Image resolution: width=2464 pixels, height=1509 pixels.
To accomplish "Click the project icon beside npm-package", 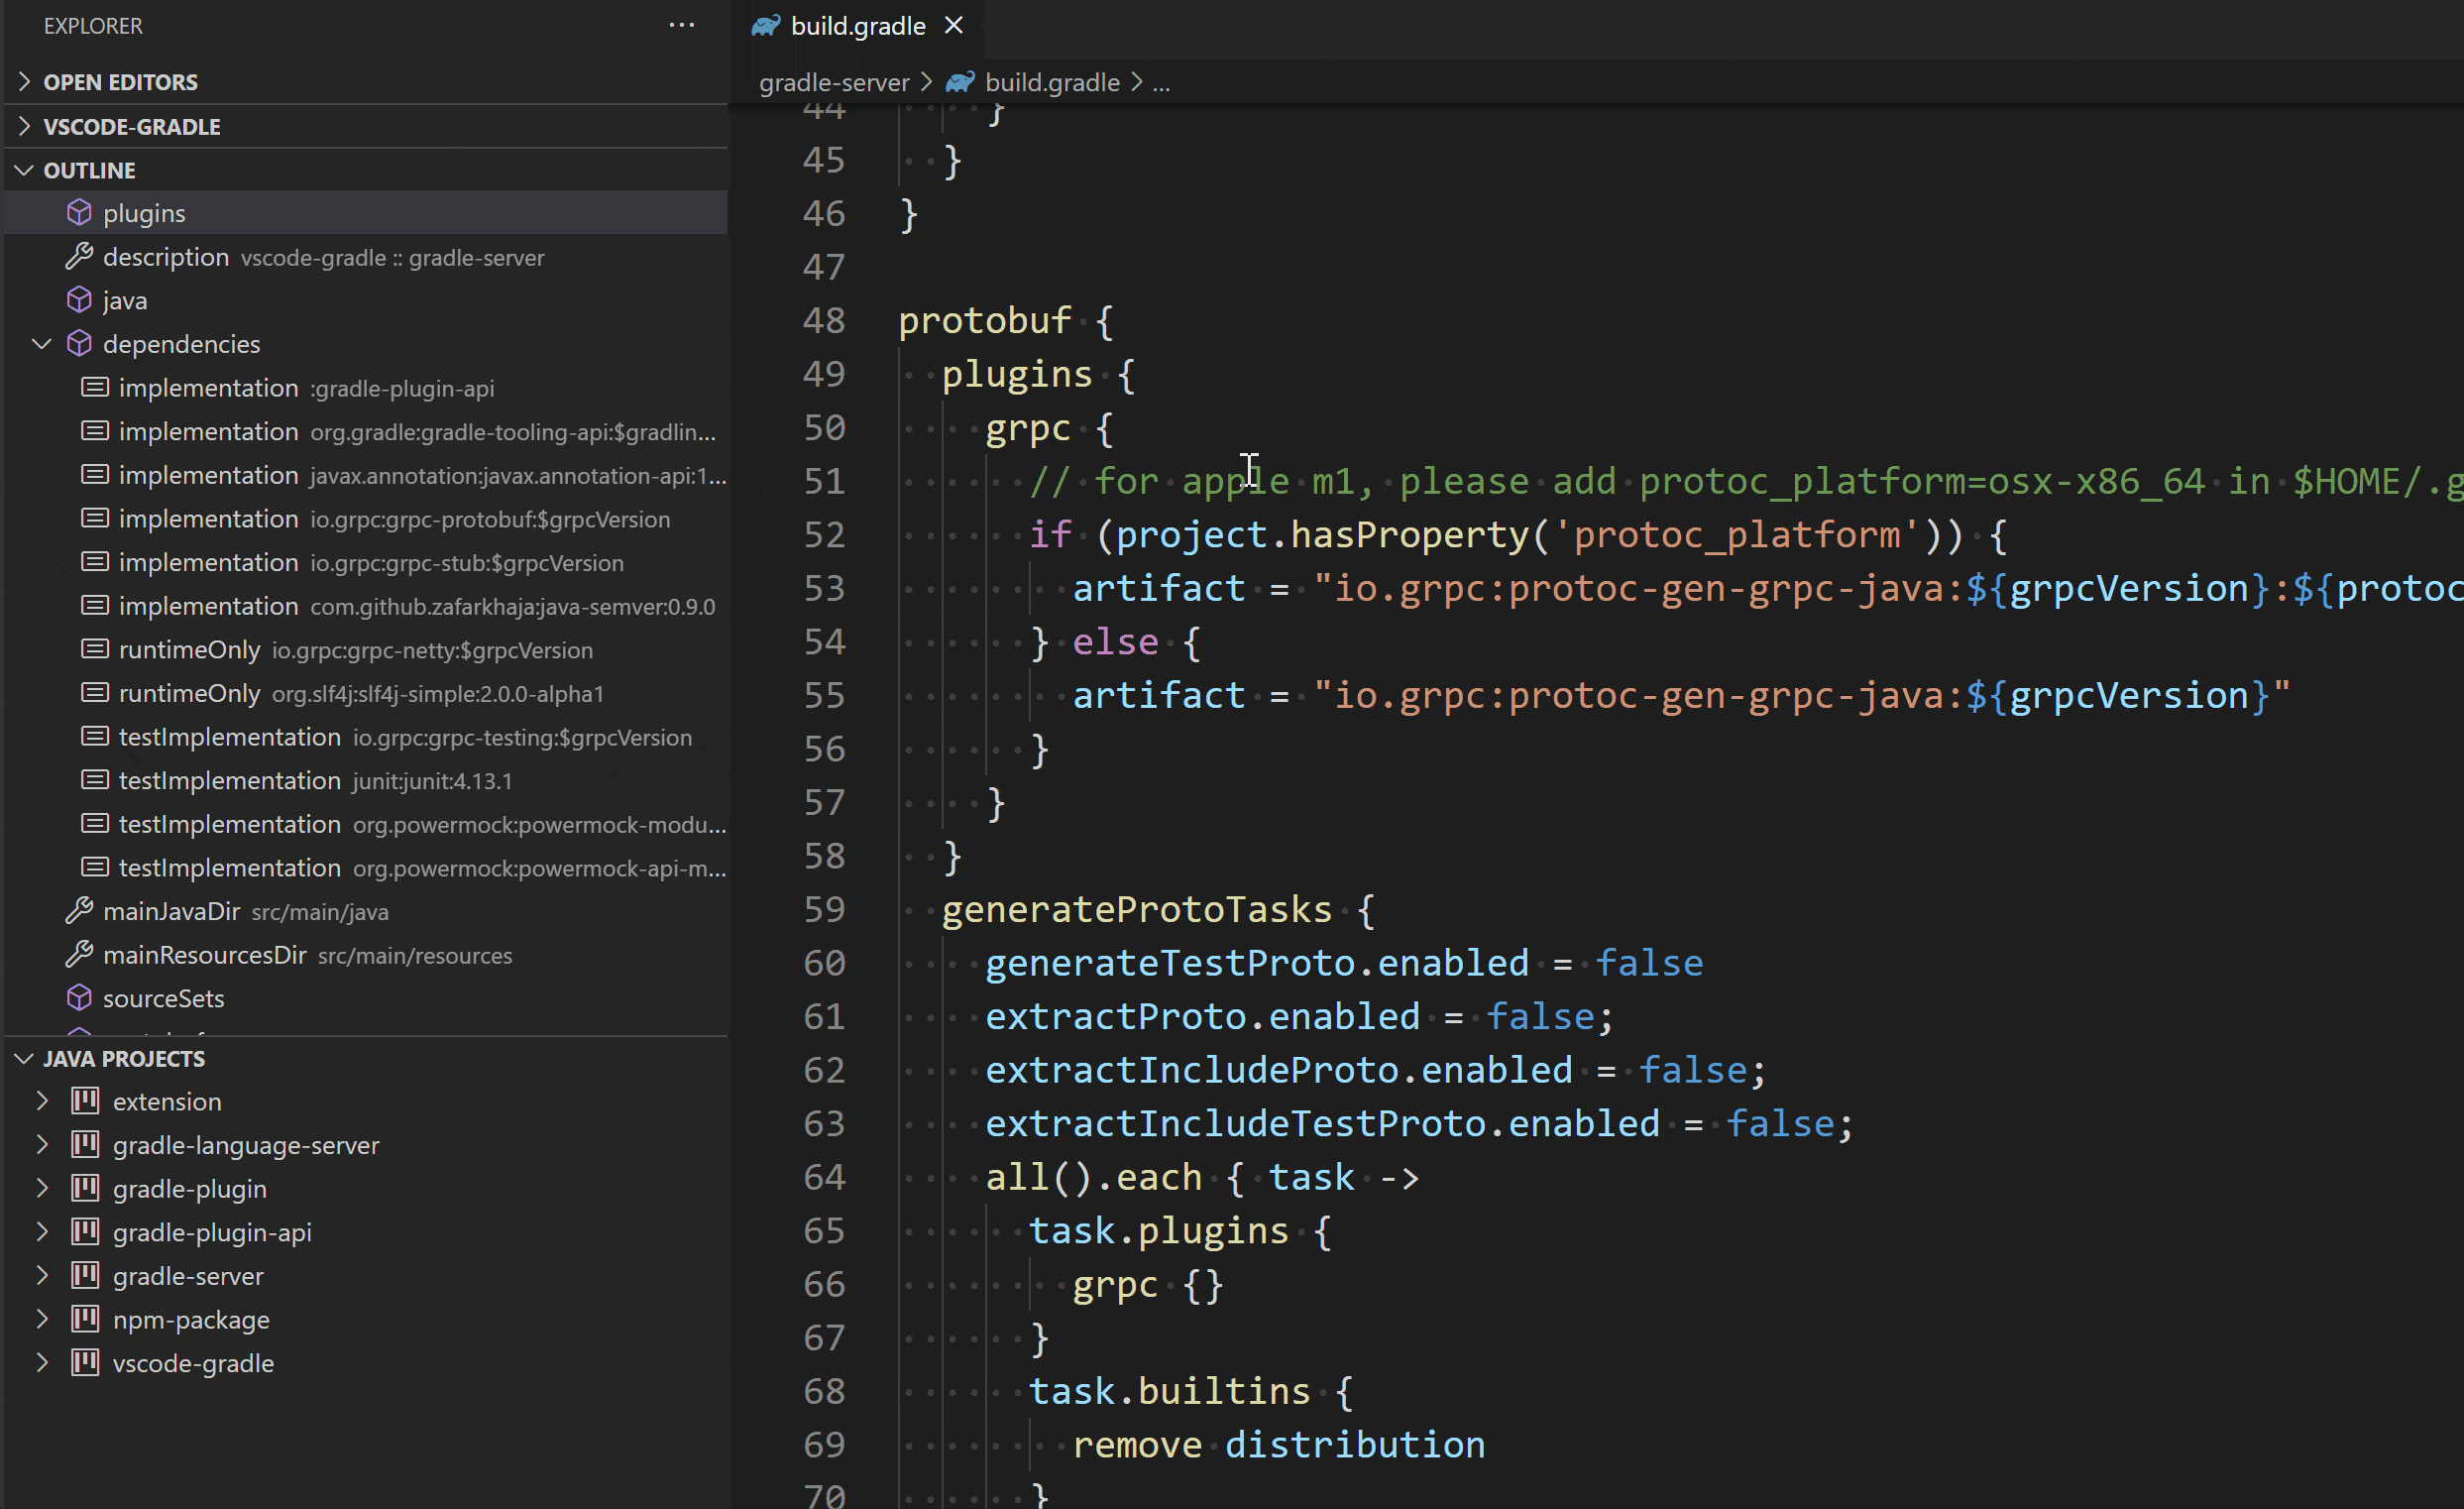I will point(85,1319).
